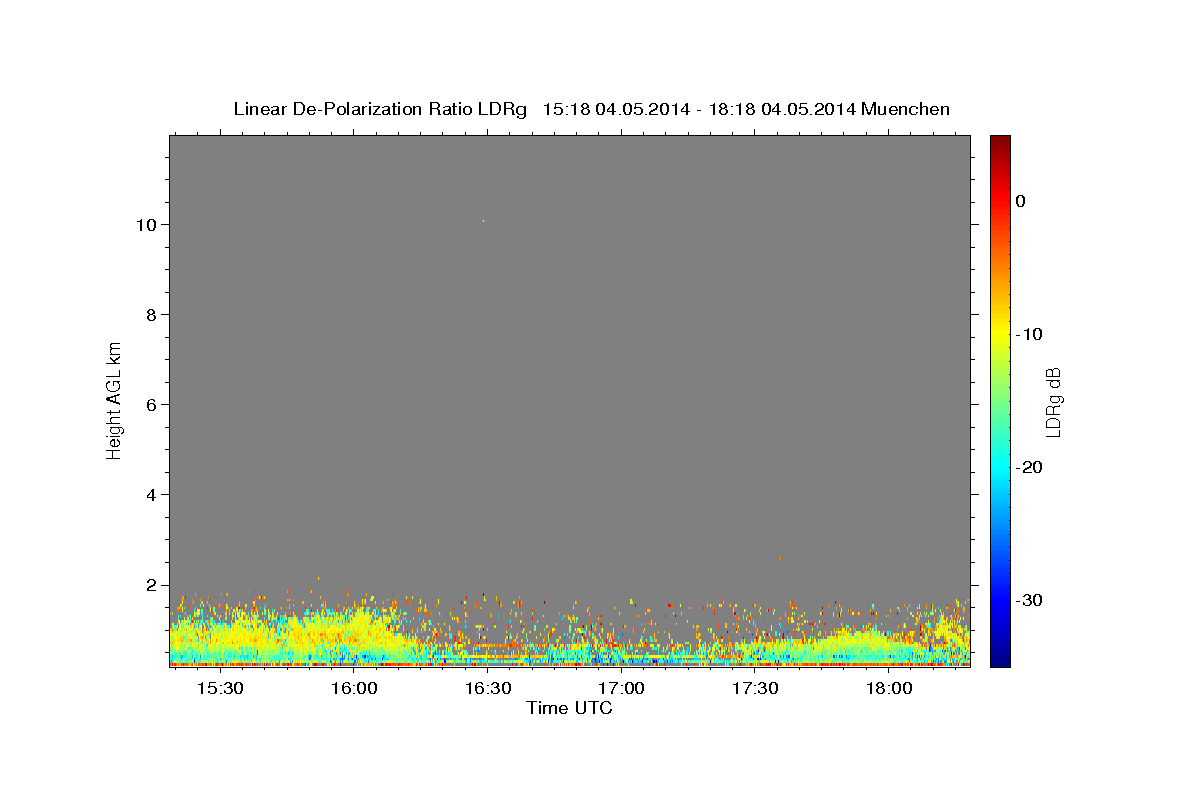The height and width of the screenshot is (800, 1200).
Task: Pick the yellow region of the colorbar
Action: [x=1000, y=334]
